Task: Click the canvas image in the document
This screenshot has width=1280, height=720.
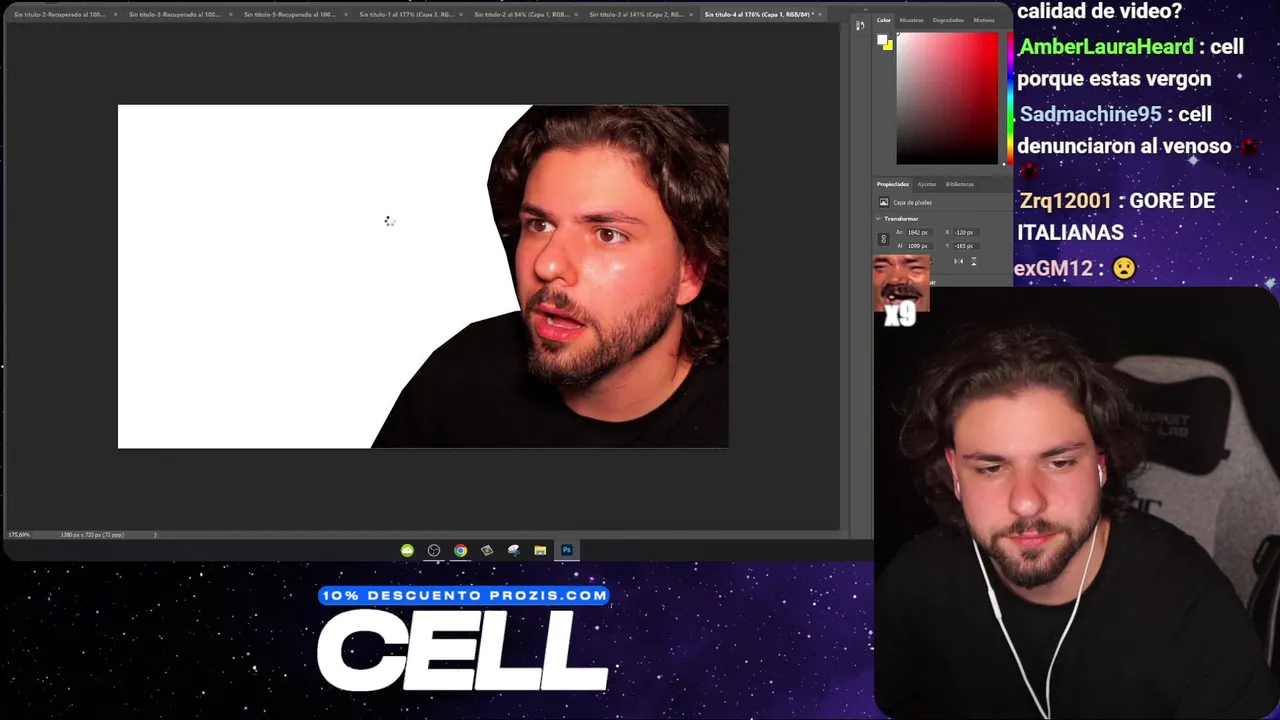Action: (423, 277)
